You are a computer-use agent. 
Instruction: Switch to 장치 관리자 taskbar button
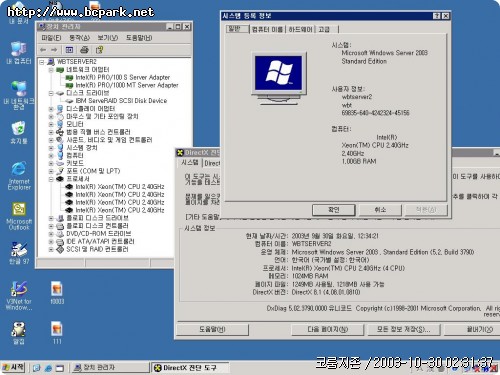[x=110, y=368]
